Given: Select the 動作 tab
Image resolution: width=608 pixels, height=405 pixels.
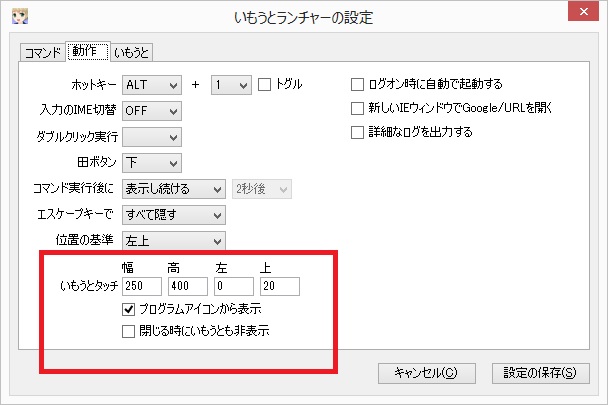Looking at the screenshot, I should tap(88, 51).
